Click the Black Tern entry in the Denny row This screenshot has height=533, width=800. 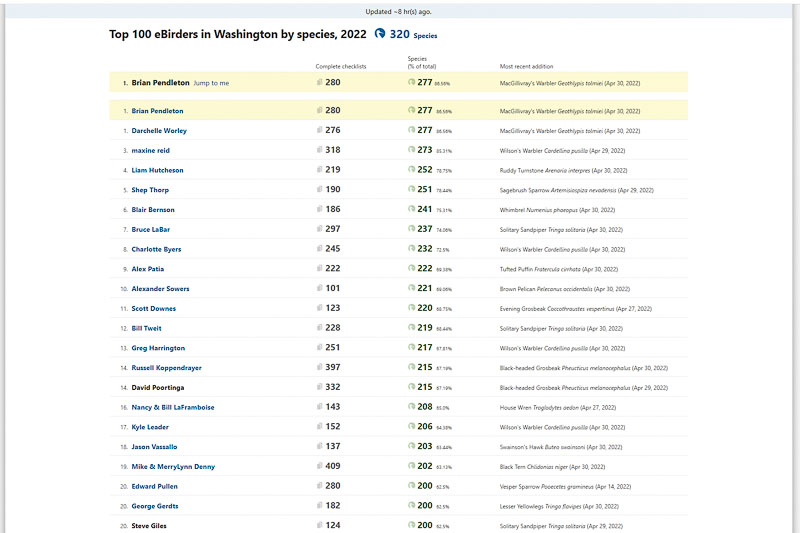[552, 467]
